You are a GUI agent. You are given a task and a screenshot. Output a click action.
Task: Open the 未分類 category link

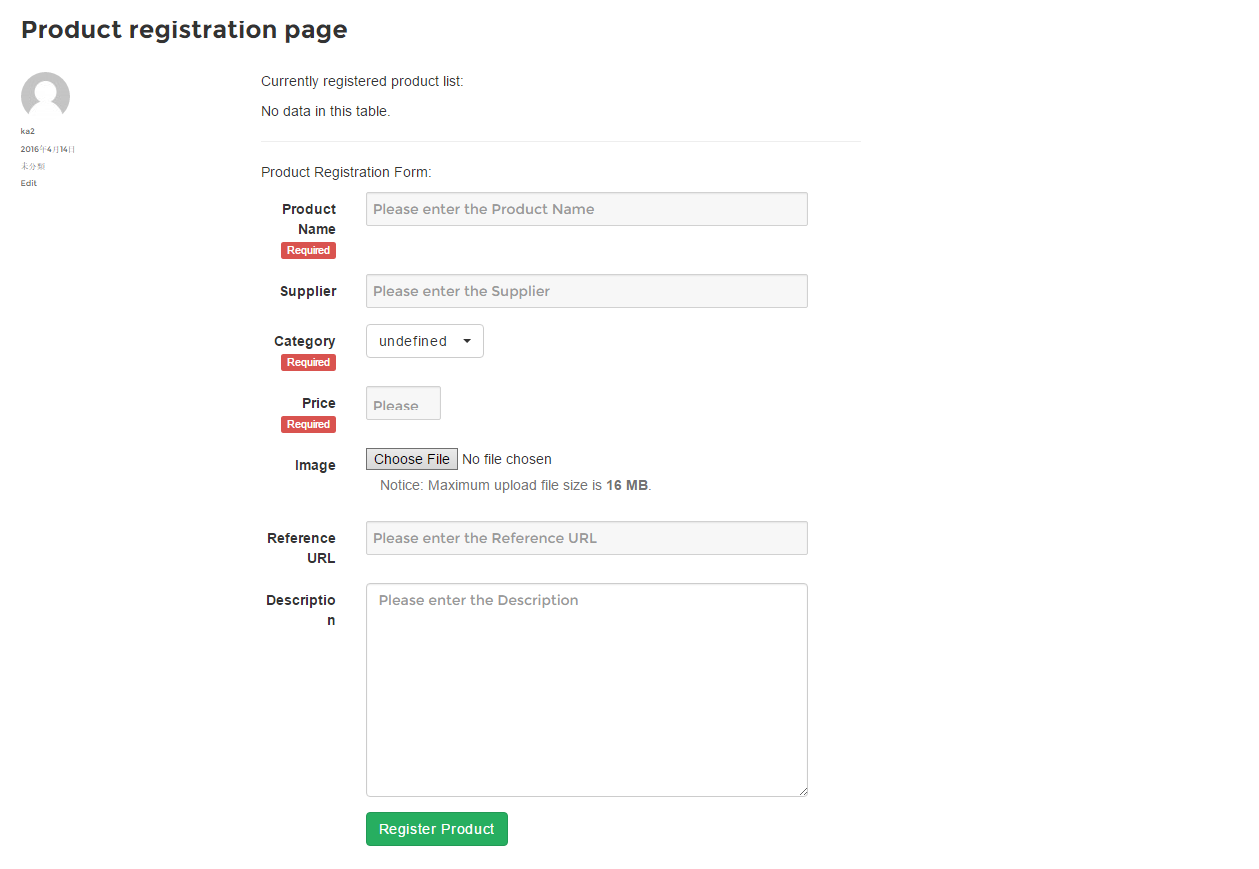click(33, 166)
